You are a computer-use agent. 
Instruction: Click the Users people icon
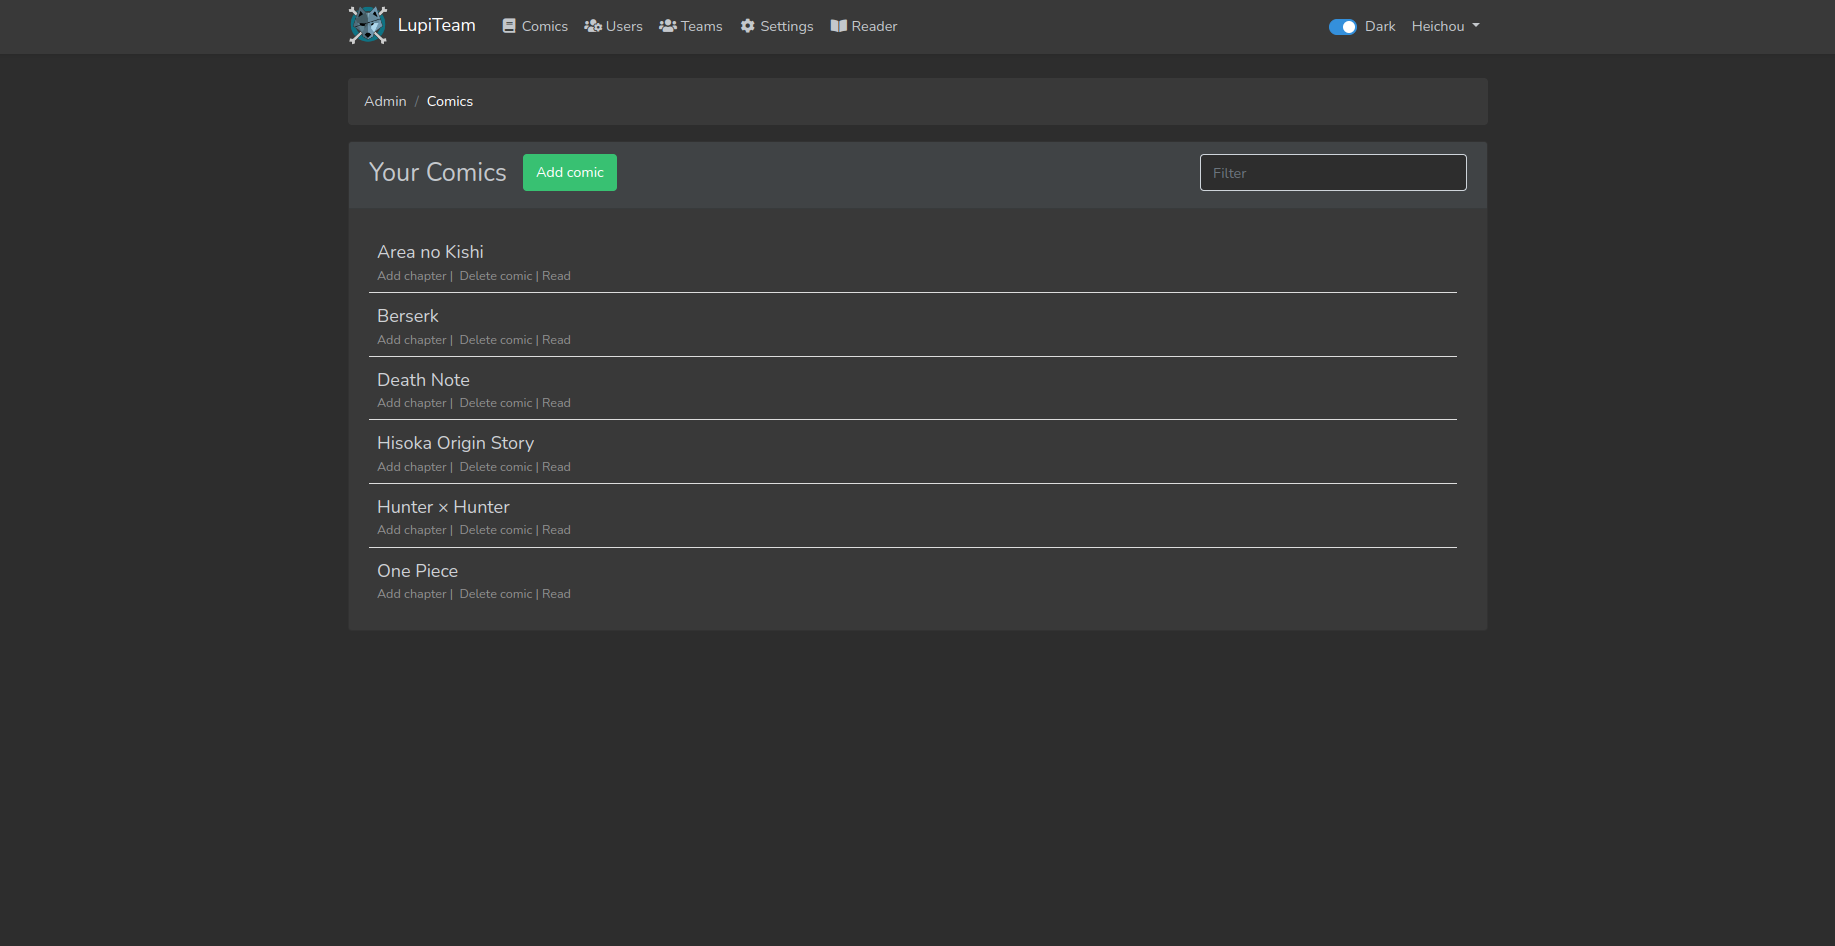593,25
